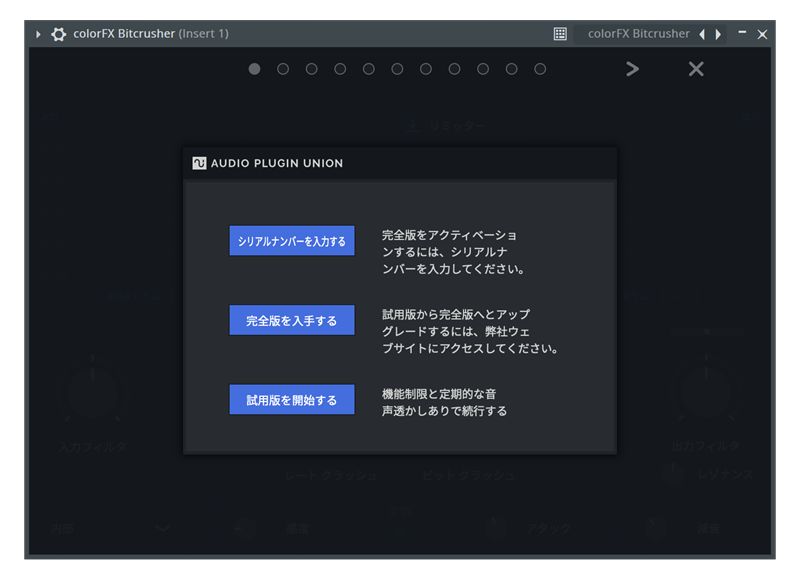Open detailed settings via the gear icon
800x588 pixels.
coord(59,34)
